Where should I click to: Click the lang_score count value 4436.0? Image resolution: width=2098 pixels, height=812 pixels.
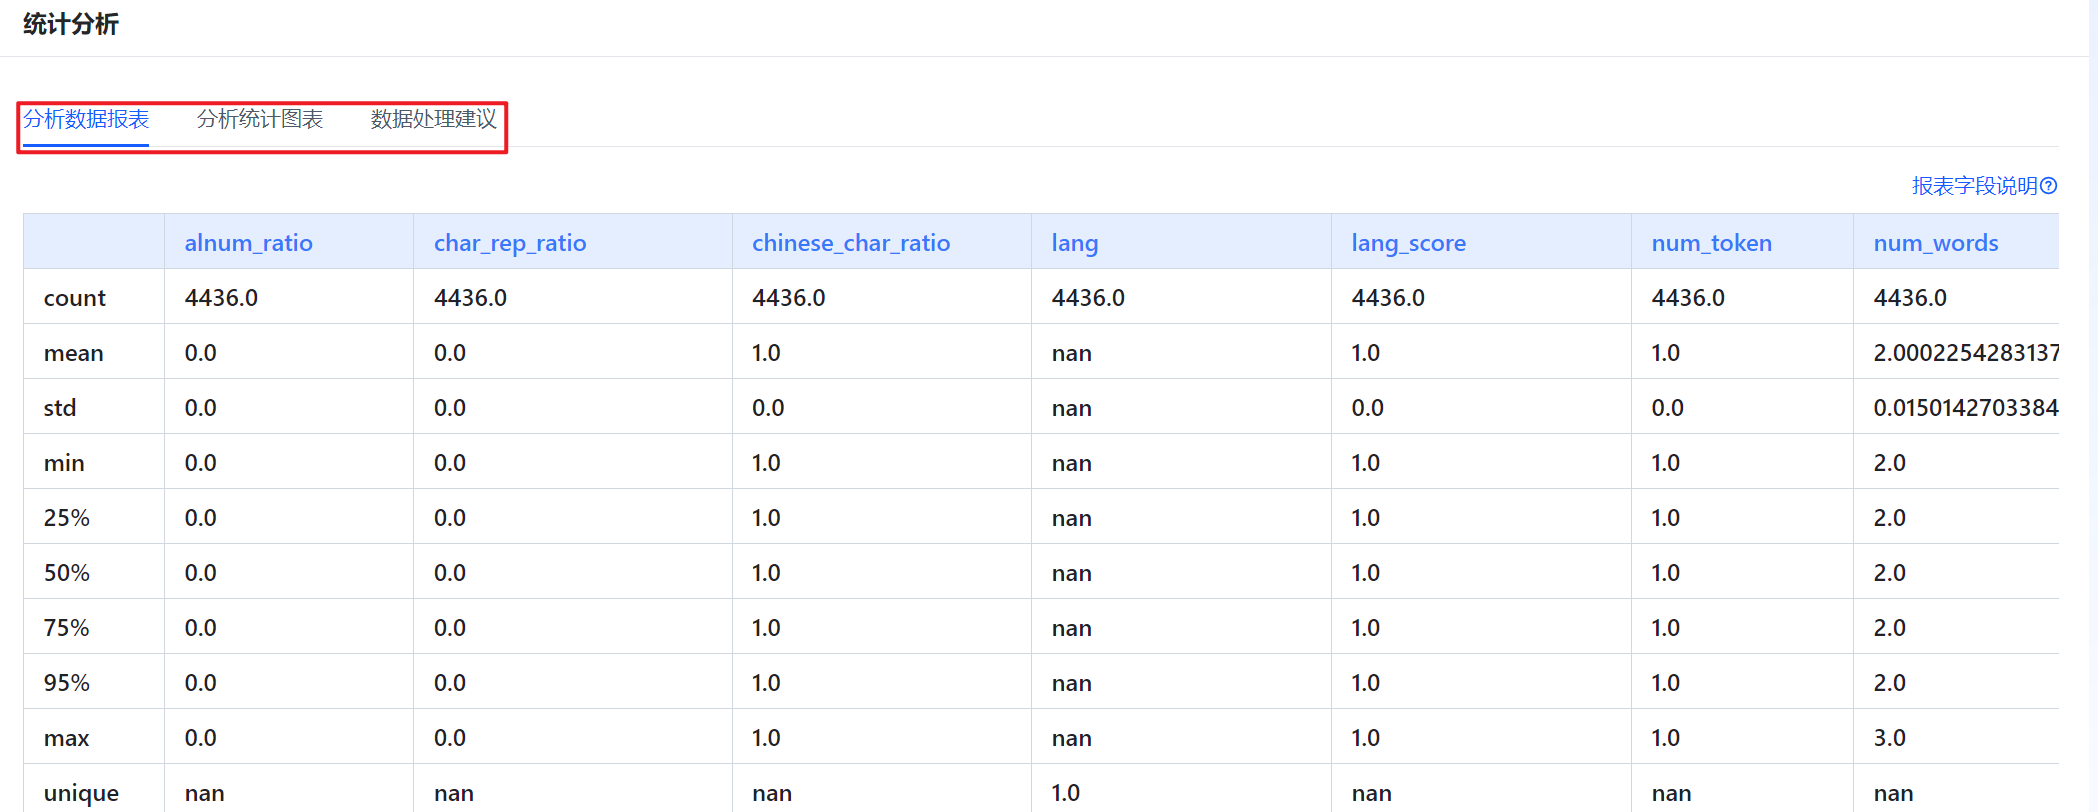(x=1388, y=298)
